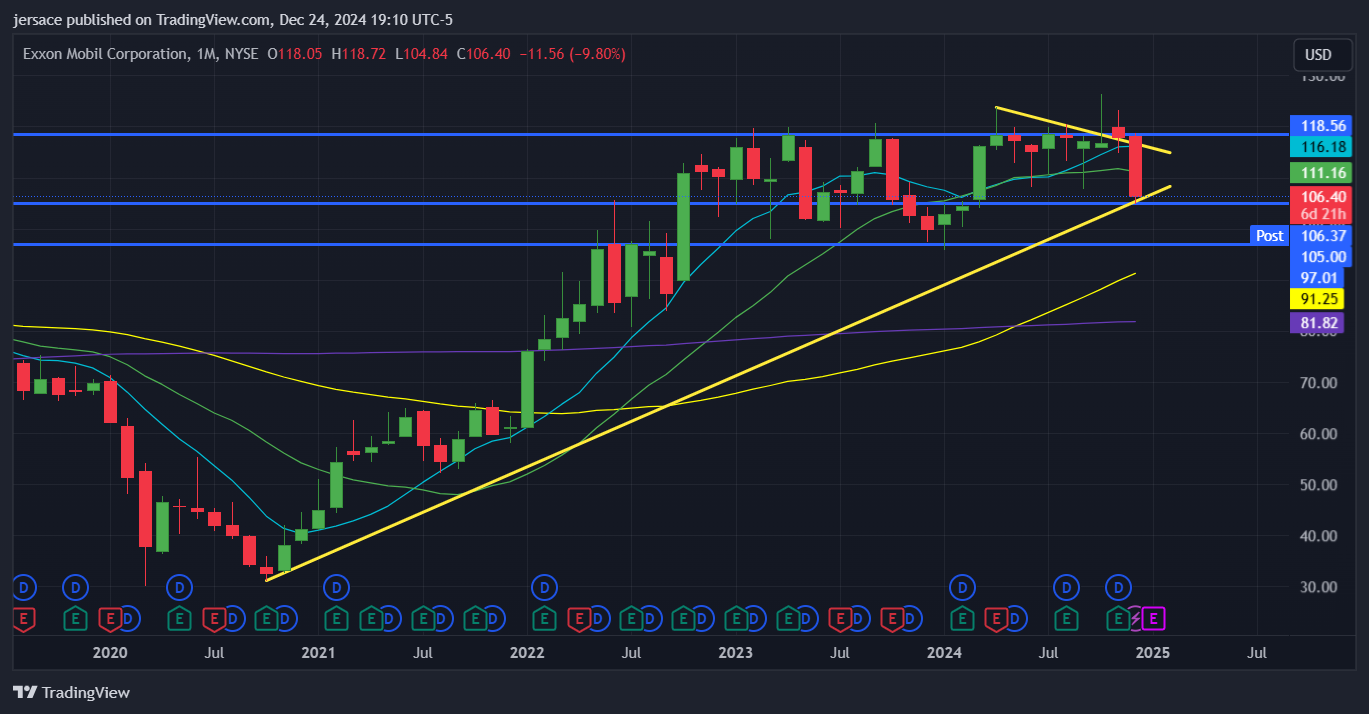Click the Post market price tag
Viewport: 1369px width, 714px height.
click(1269, 236)
